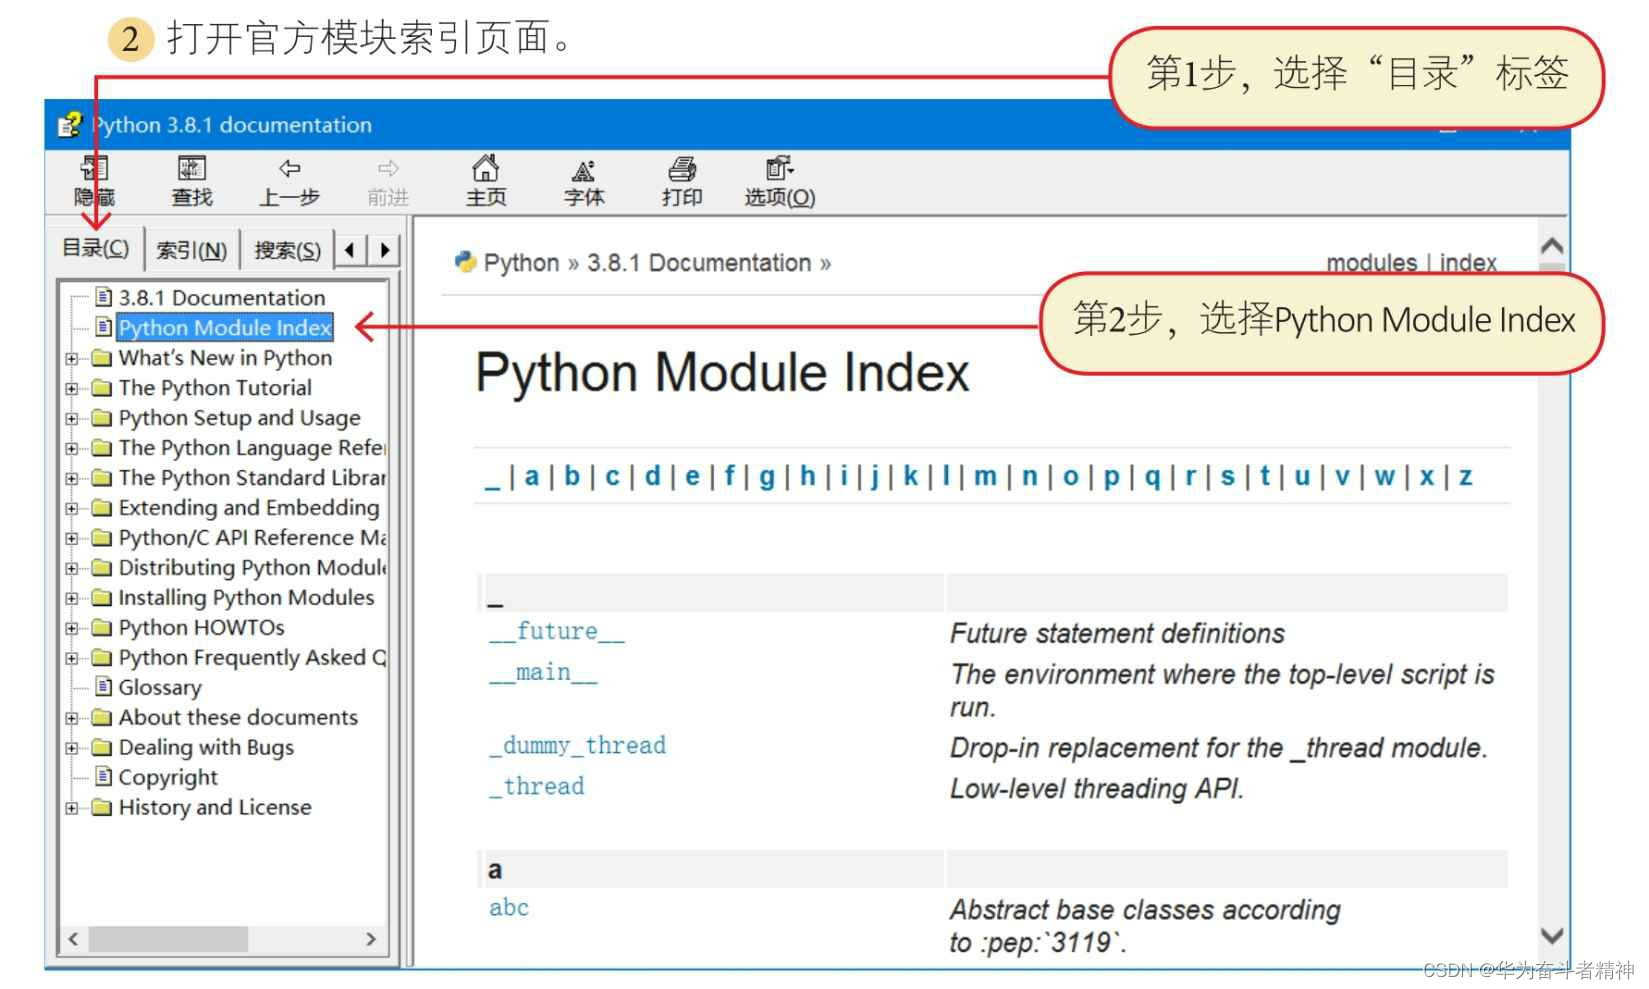Screen dimensions: 1649x989
Task: Open the _thread module link
Action: pyautogui.click(x=537, y=787)
